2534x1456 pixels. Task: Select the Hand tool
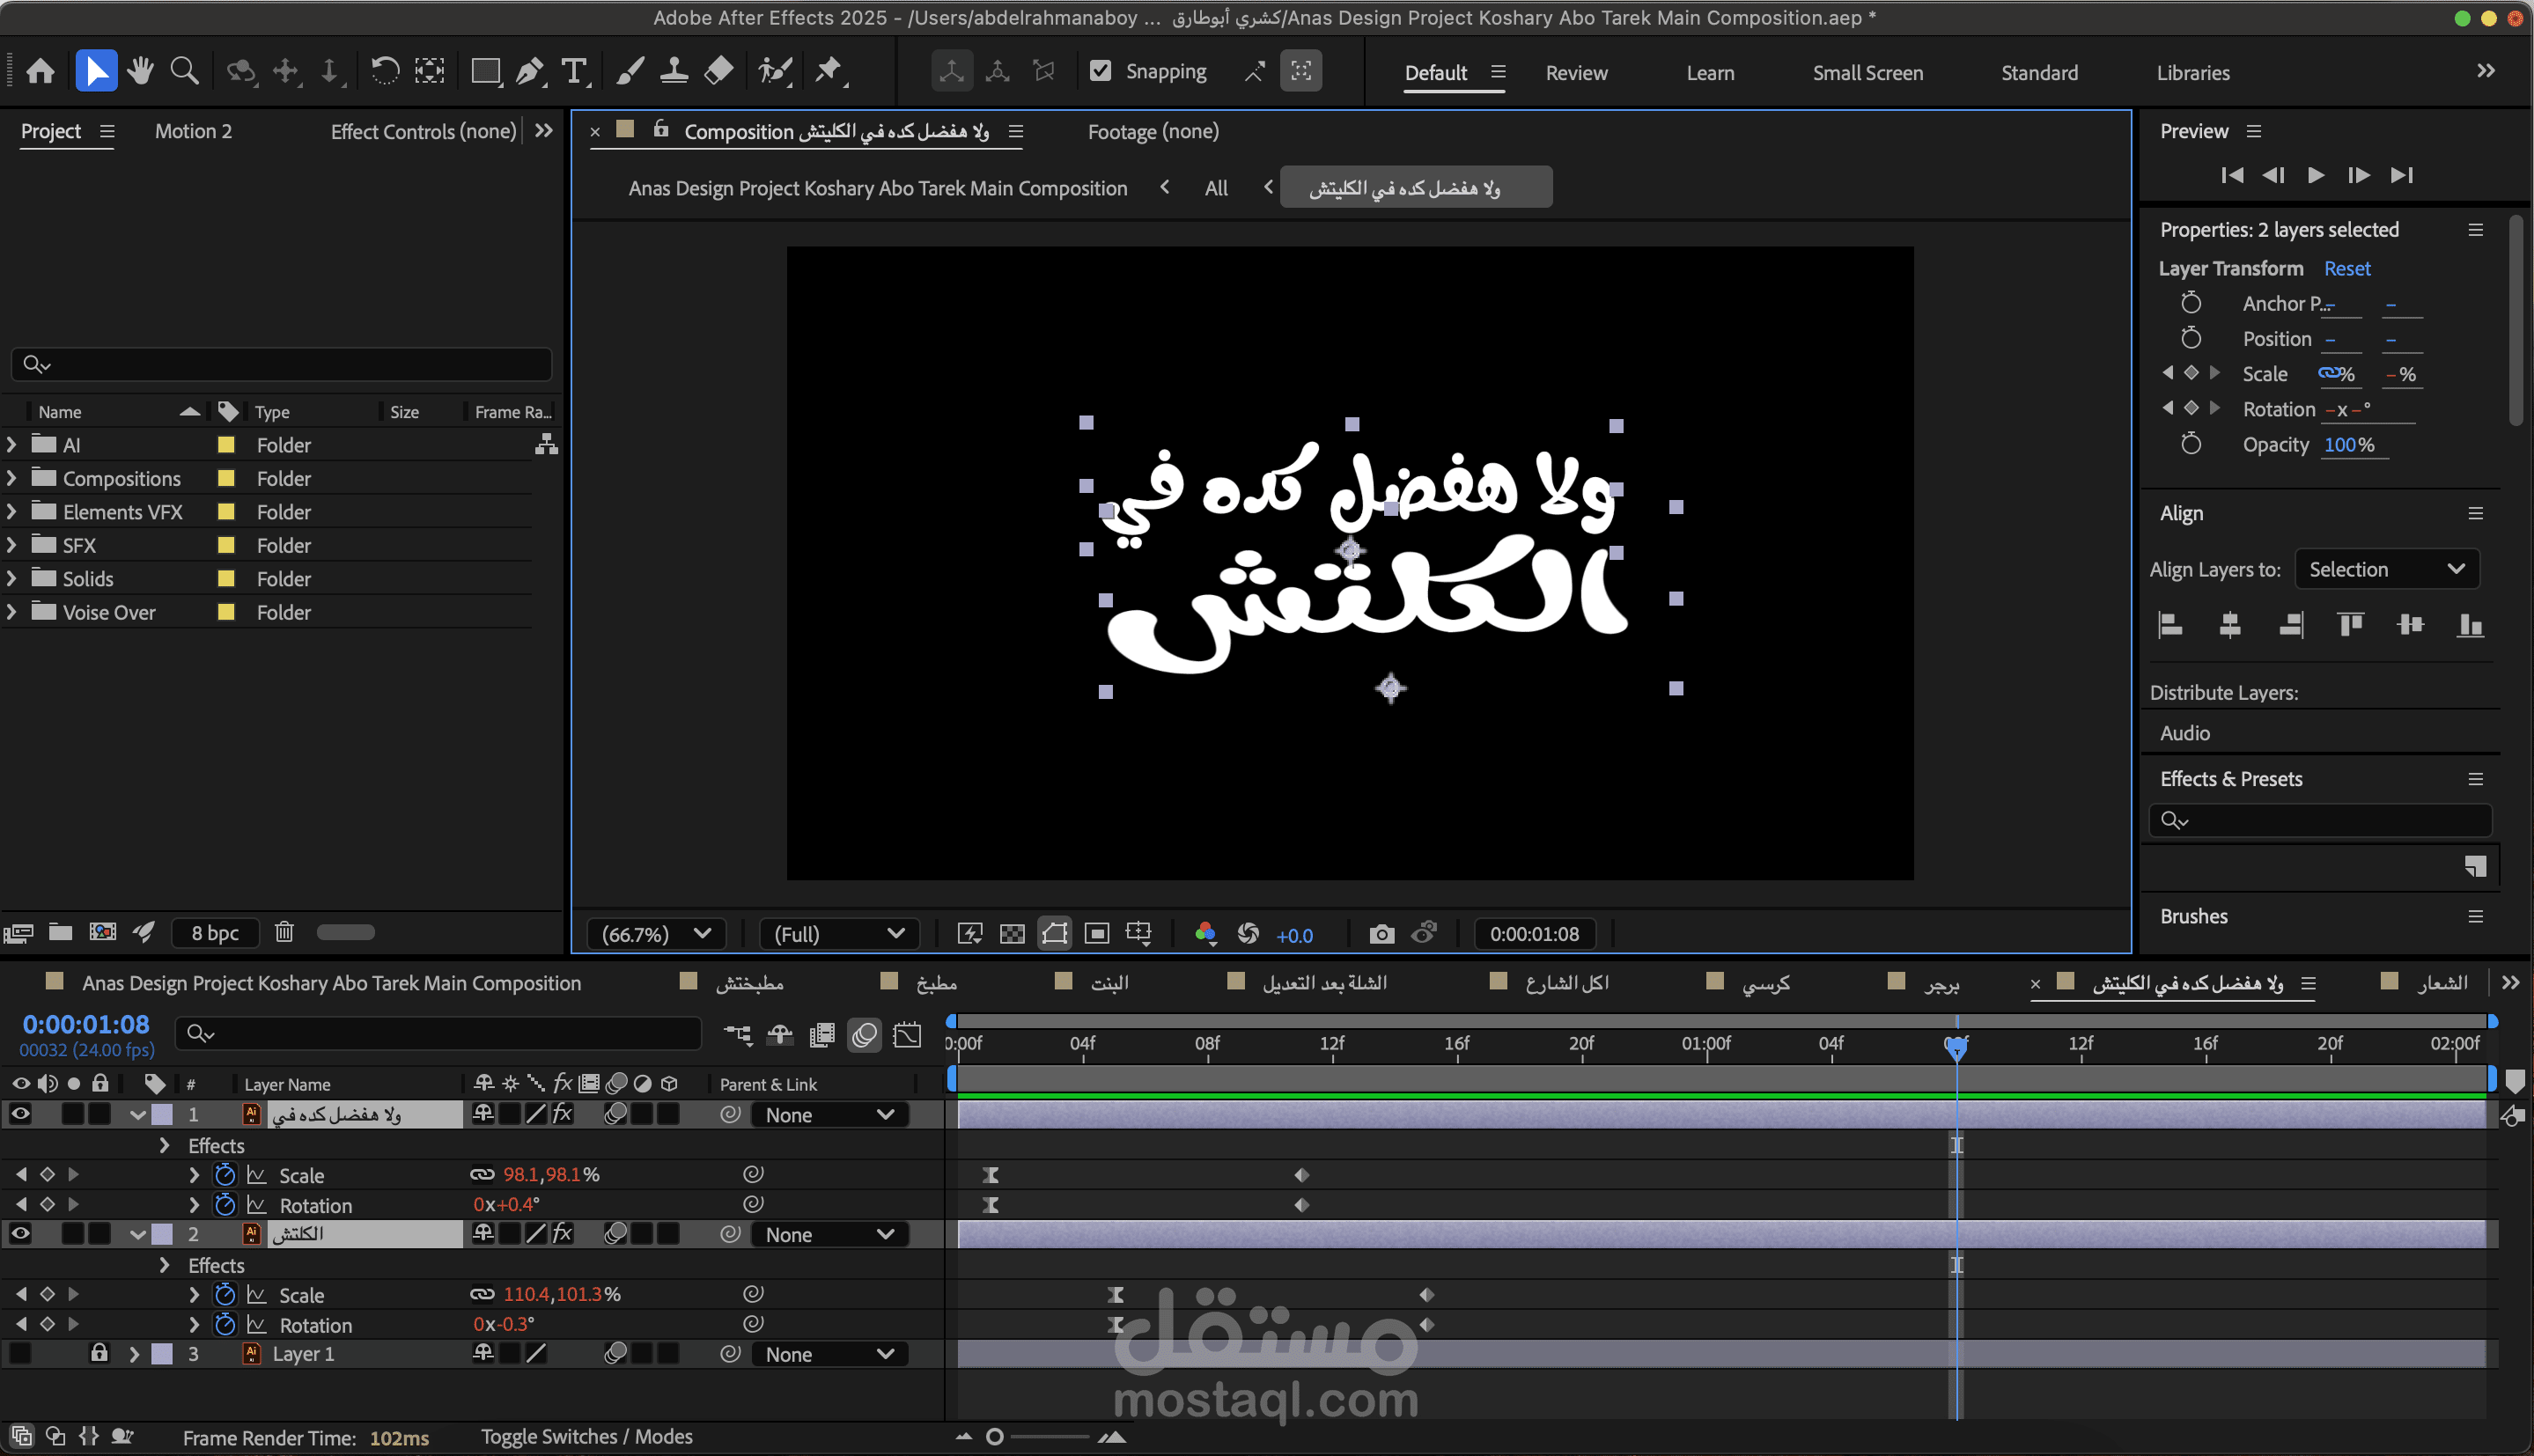point(140,71)
